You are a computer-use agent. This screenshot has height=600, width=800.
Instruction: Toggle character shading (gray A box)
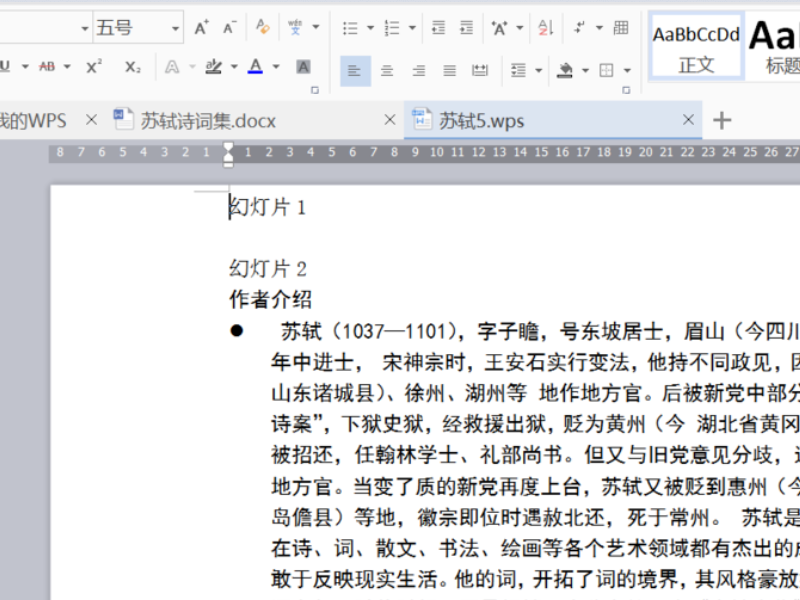[304, 66]
